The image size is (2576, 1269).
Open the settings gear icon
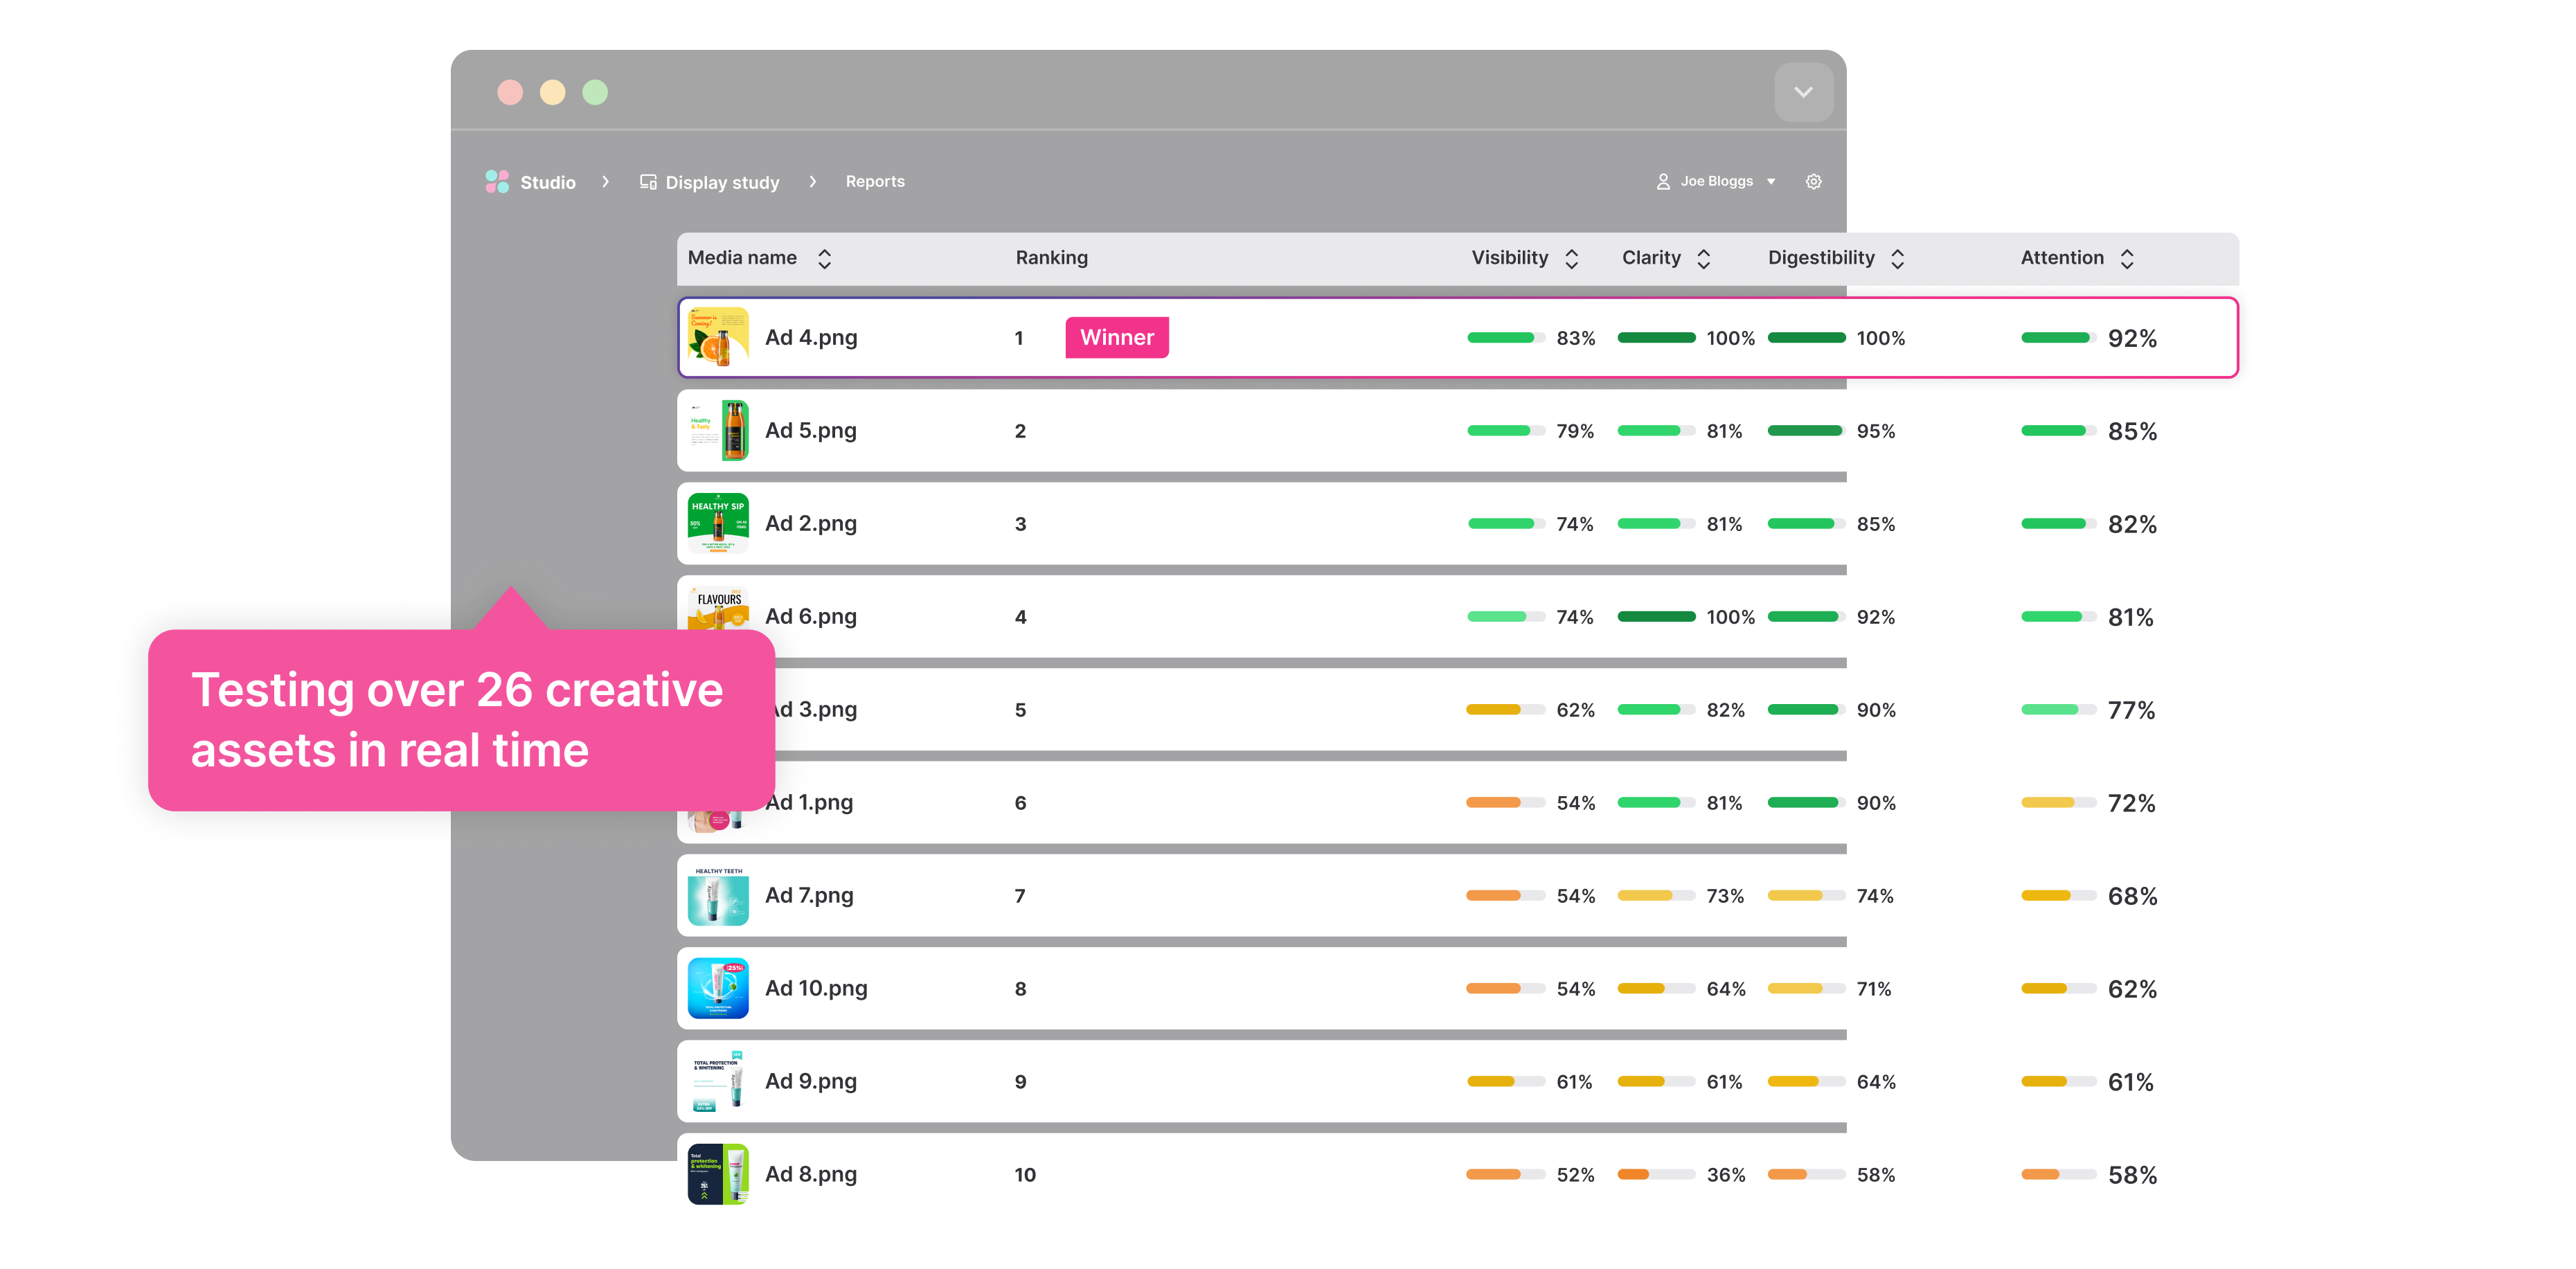tap(1813, 181)
